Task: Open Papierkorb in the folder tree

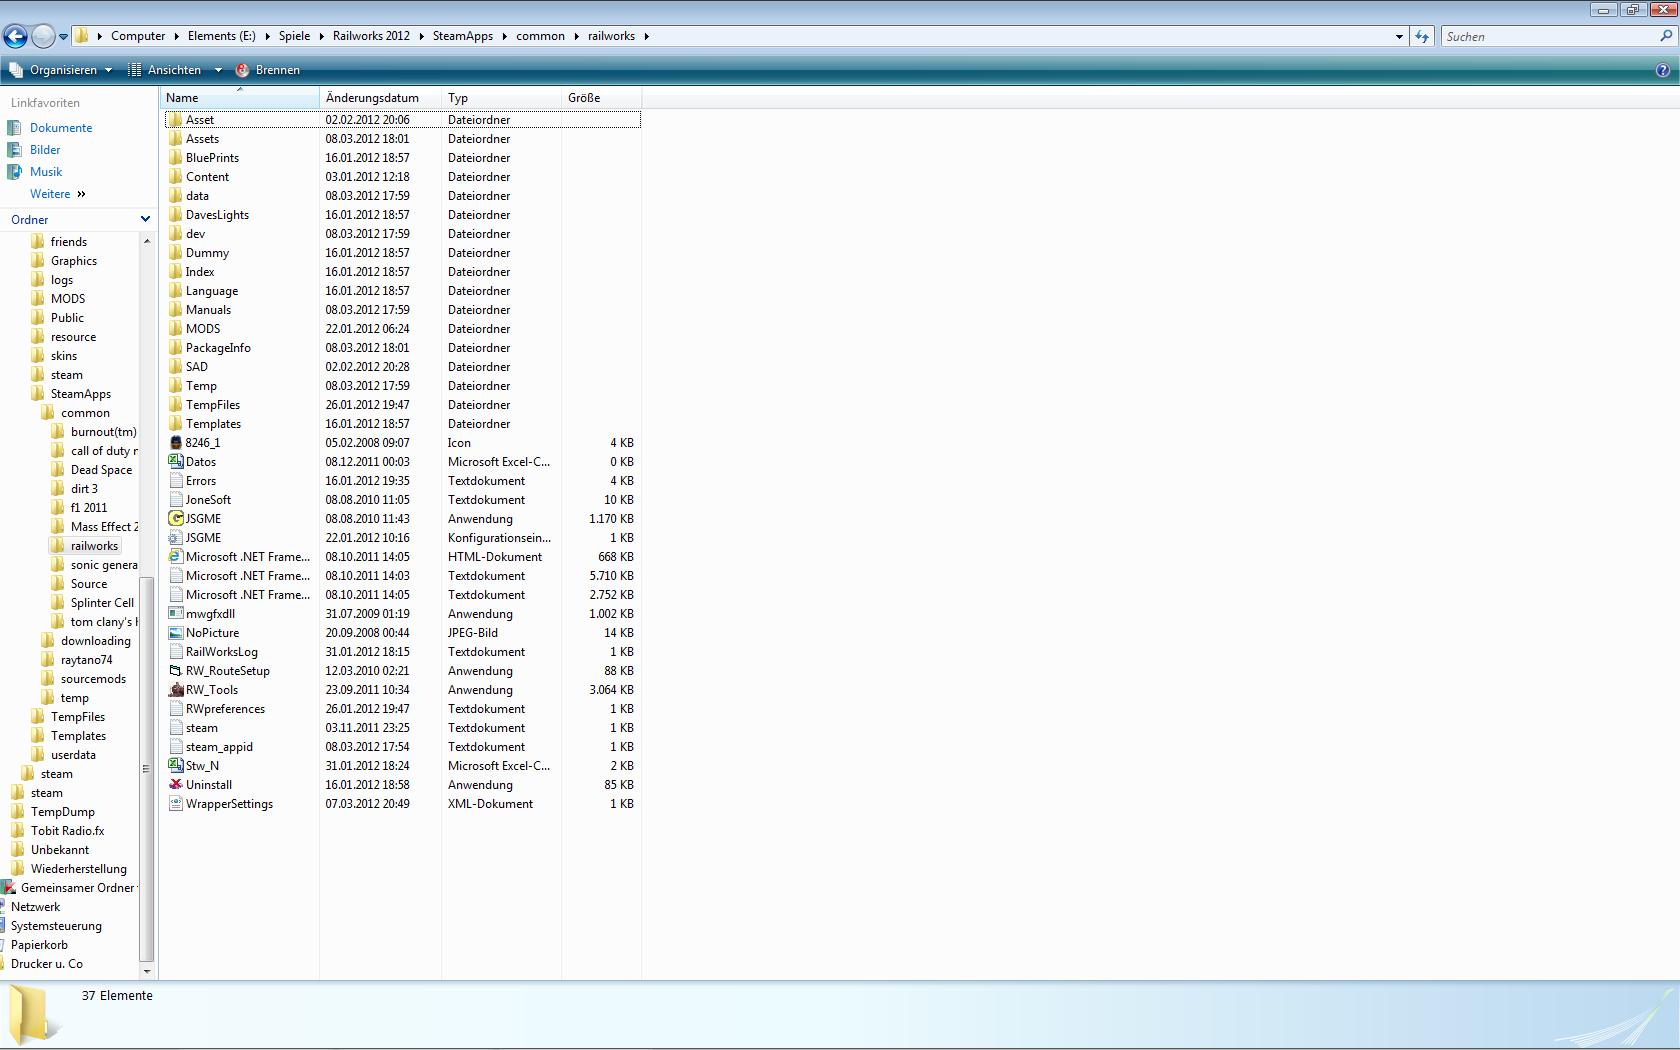Action: [x=39, y=945]
